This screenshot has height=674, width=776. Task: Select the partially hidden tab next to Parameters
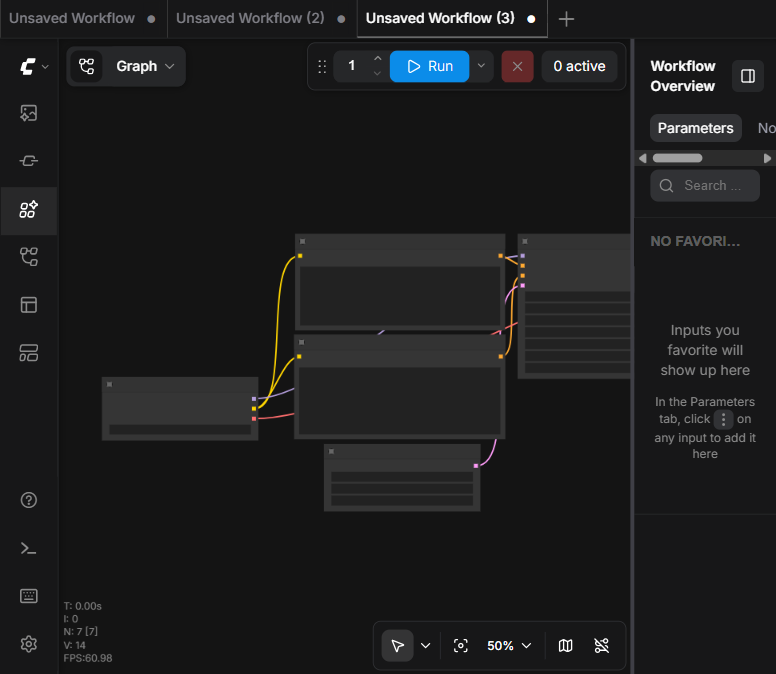click(x=767, y=128)
